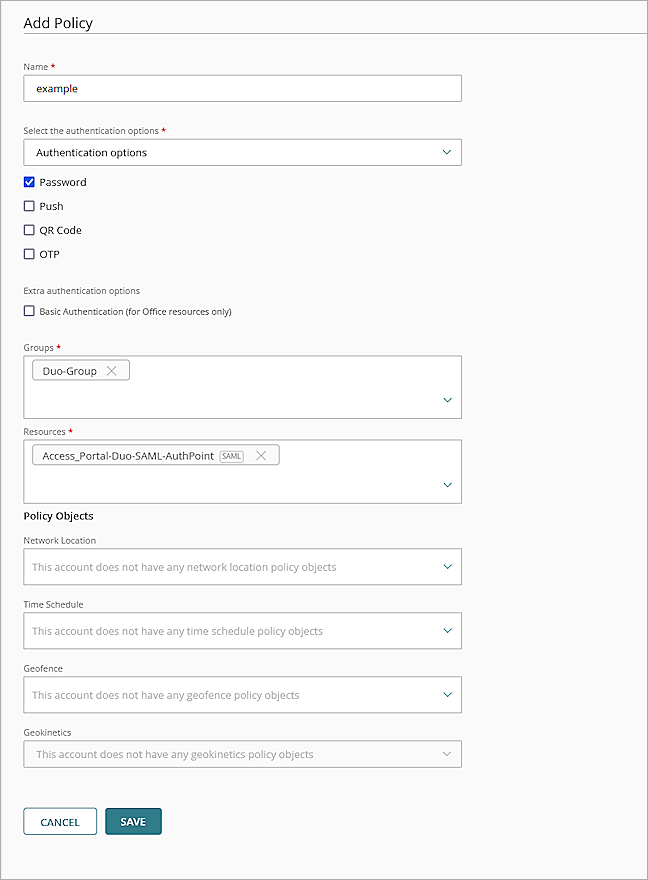Enable the Push authentication checkbox

pos(29,206)
